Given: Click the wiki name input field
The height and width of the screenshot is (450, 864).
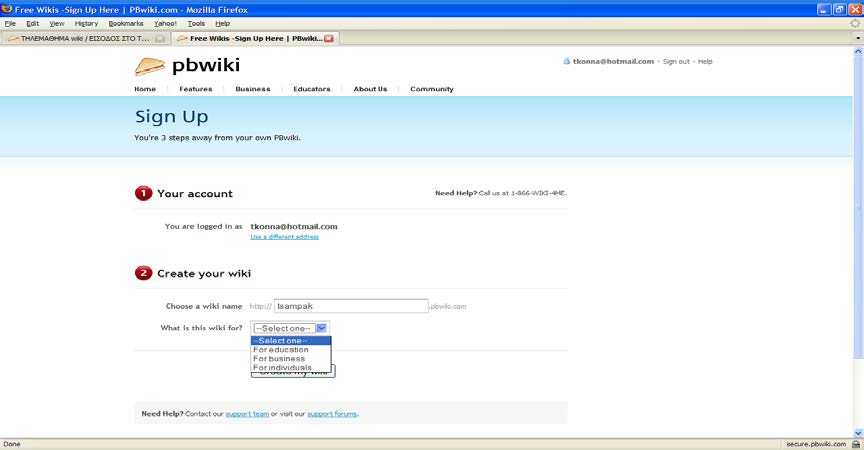Looking at the screenshot, I should [351, 306].
